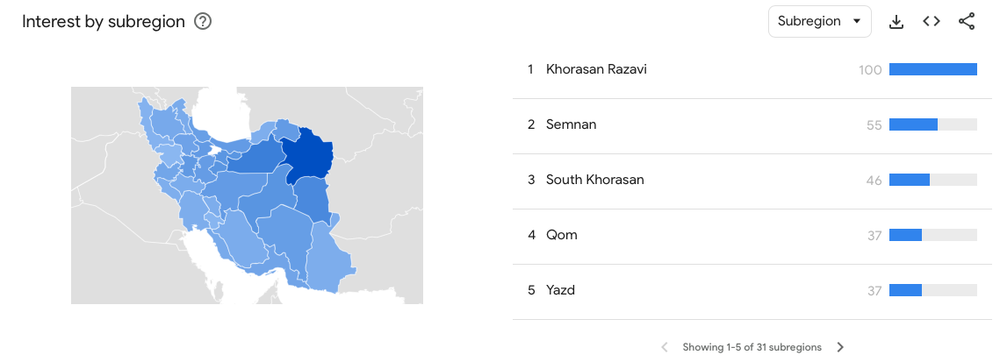Share the subregion chart
The height and width of the screenshot is (362, 1000).
click(x=967, y=21)
